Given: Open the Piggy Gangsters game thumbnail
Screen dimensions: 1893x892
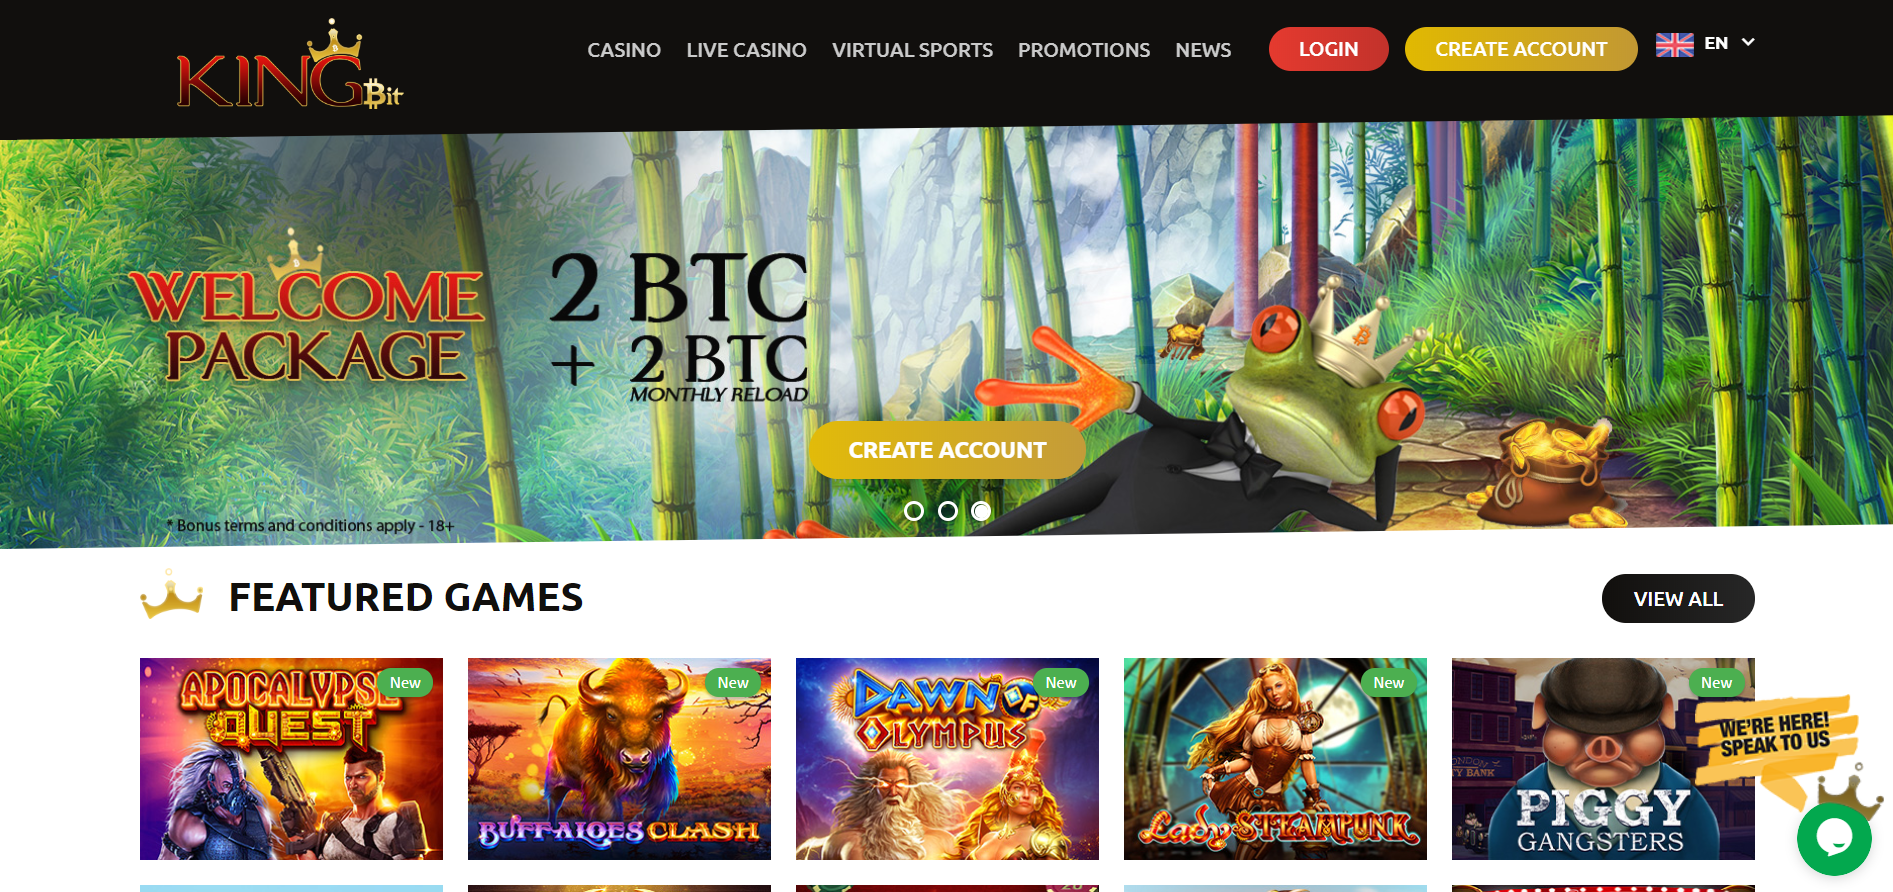Looking at the screenshot, I should (1603, 759).
